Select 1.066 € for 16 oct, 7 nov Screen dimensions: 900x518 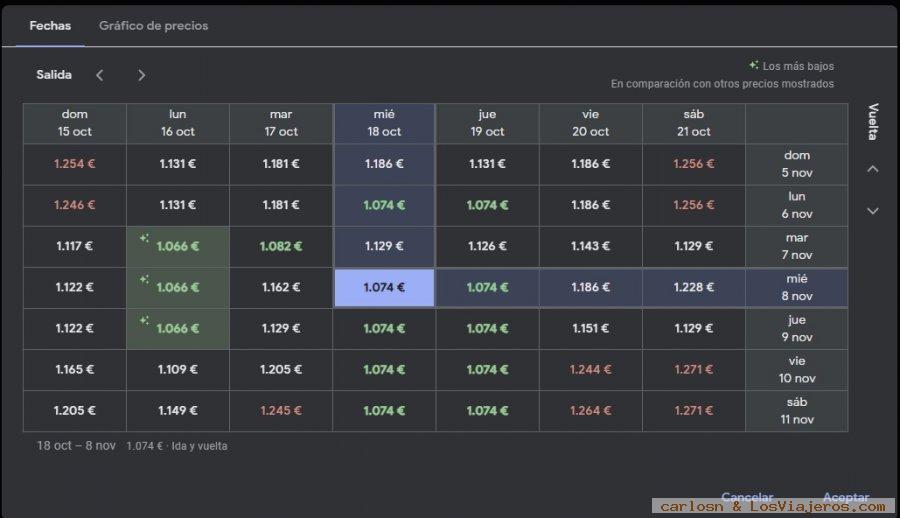click(178, 246)
